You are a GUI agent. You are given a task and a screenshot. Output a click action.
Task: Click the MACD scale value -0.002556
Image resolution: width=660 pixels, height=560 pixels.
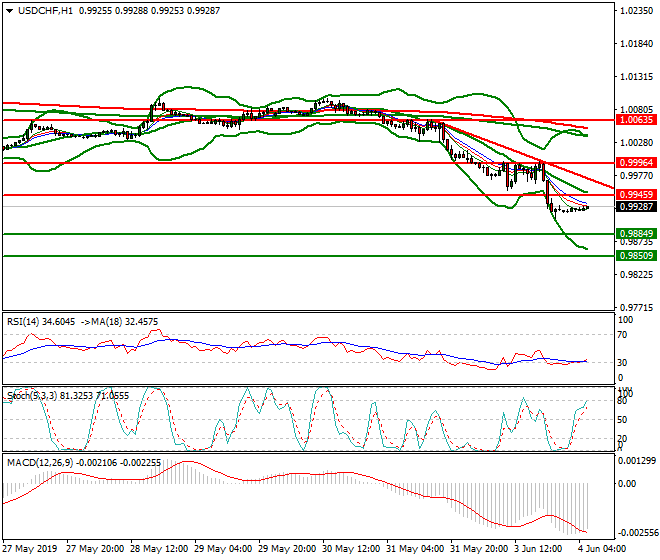coord(637,533)
